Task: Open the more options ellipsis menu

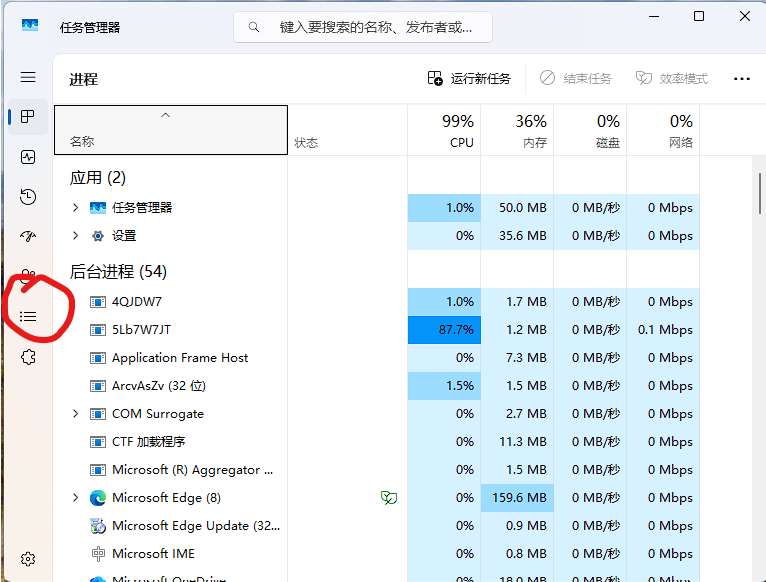Action: [742, 79]
